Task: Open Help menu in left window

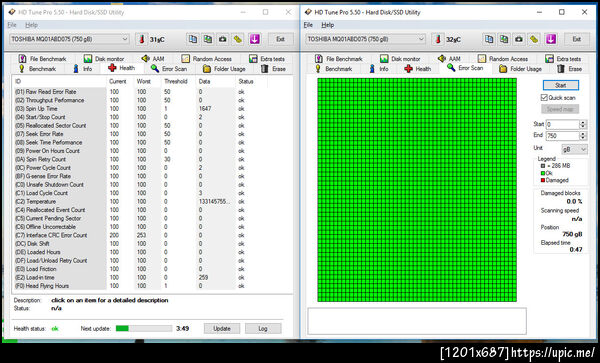Action: tap(31, 25)
